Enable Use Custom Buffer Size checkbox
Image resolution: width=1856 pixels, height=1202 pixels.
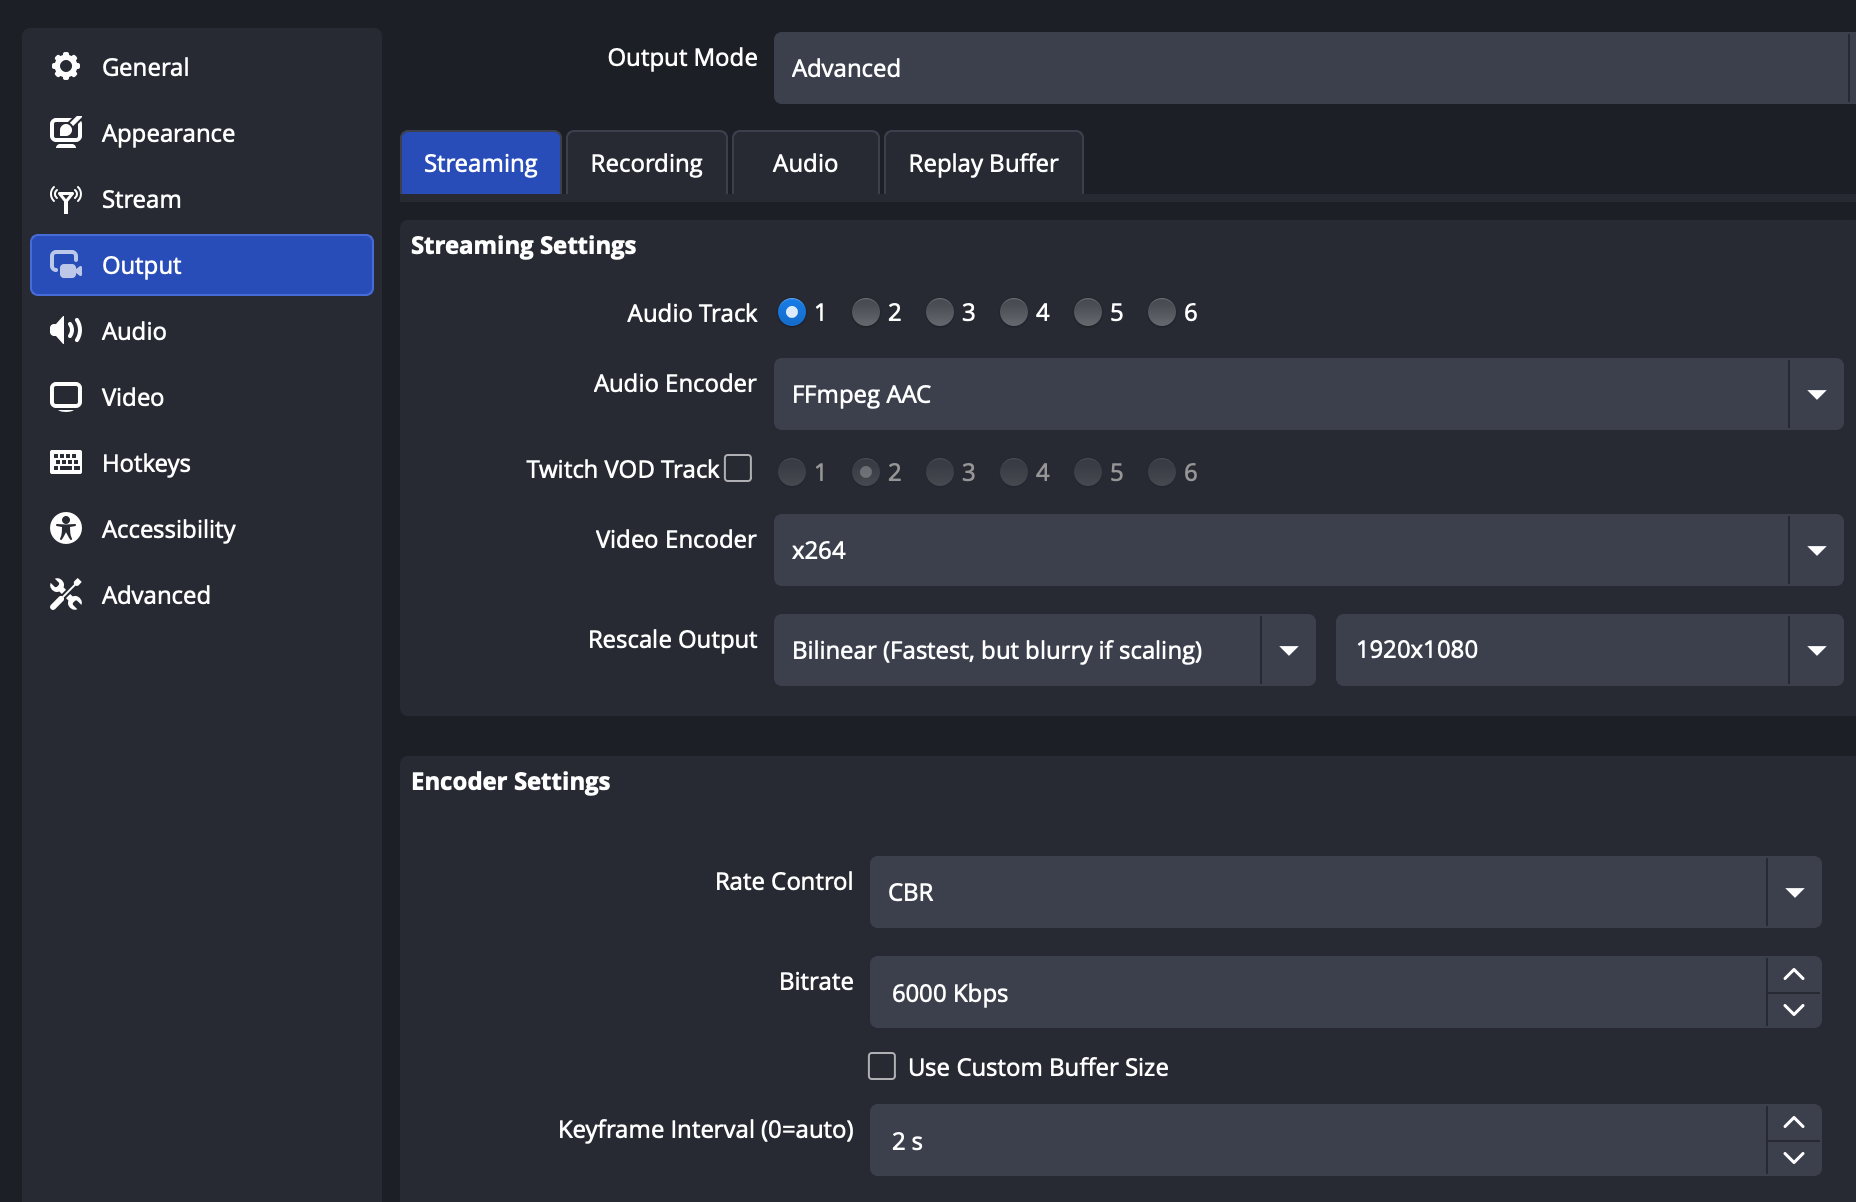[x=882, y=1066]
